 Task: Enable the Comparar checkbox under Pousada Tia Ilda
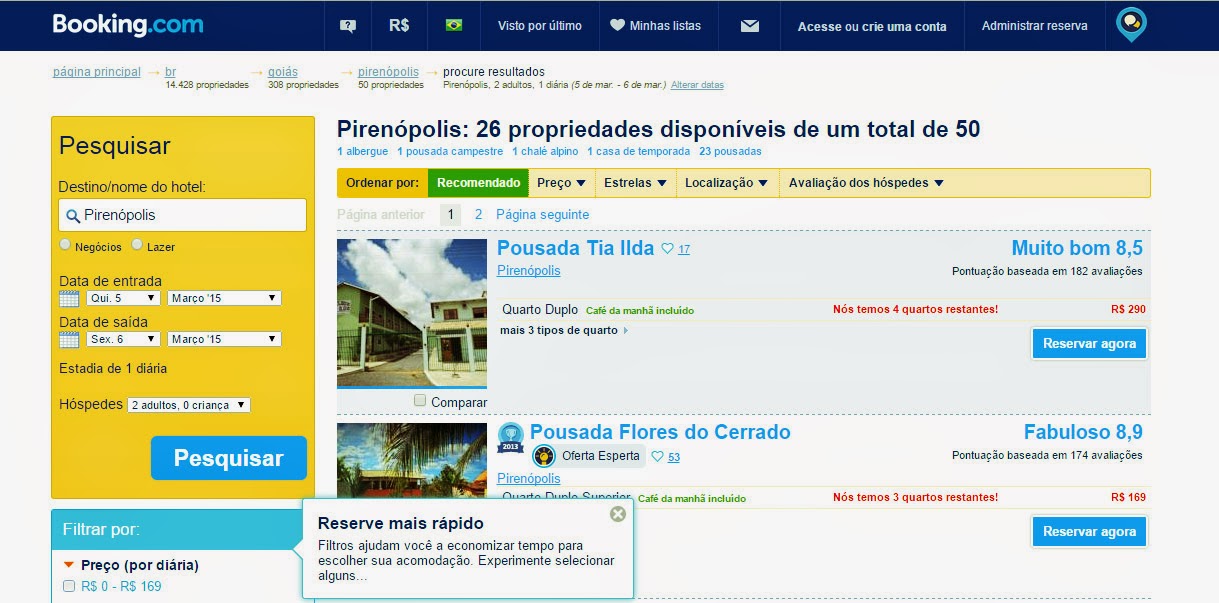point(421,398)
